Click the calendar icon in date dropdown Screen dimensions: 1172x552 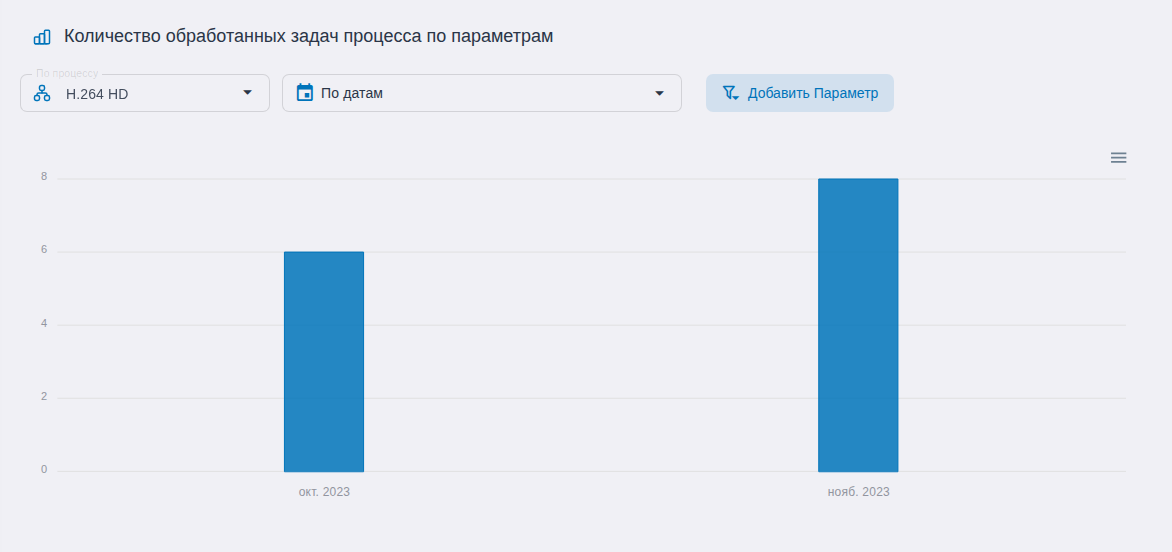point(304,93)
